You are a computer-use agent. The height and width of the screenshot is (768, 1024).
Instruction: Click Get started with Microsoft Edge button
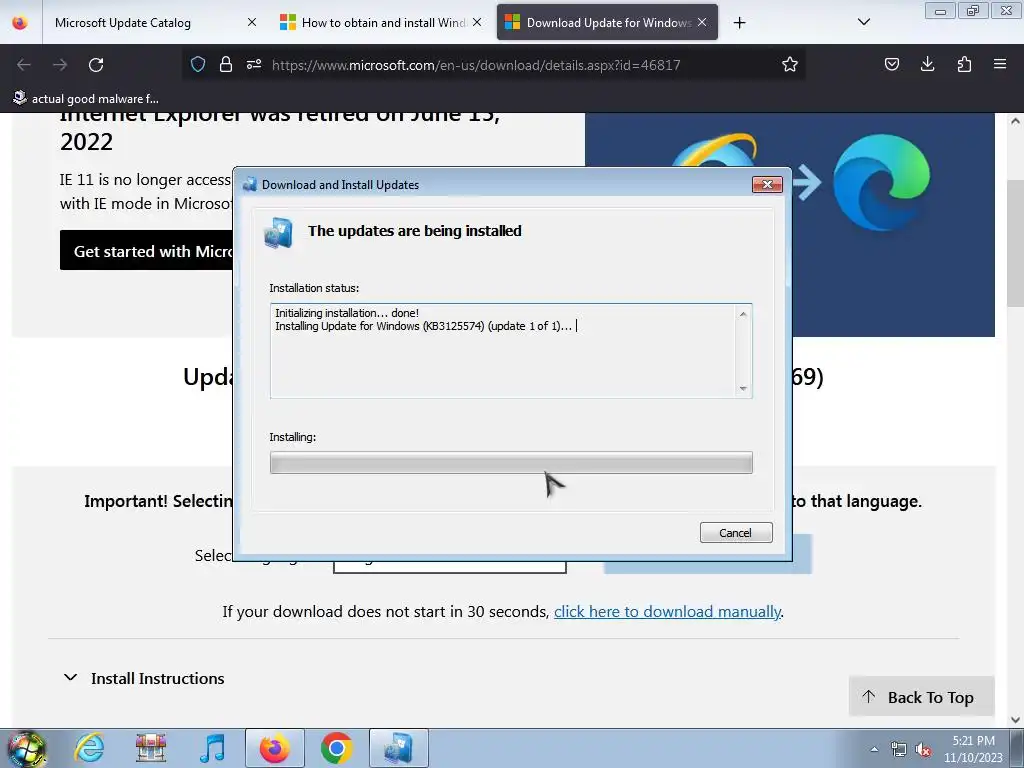pyautogui.click(x=146, y=251)
